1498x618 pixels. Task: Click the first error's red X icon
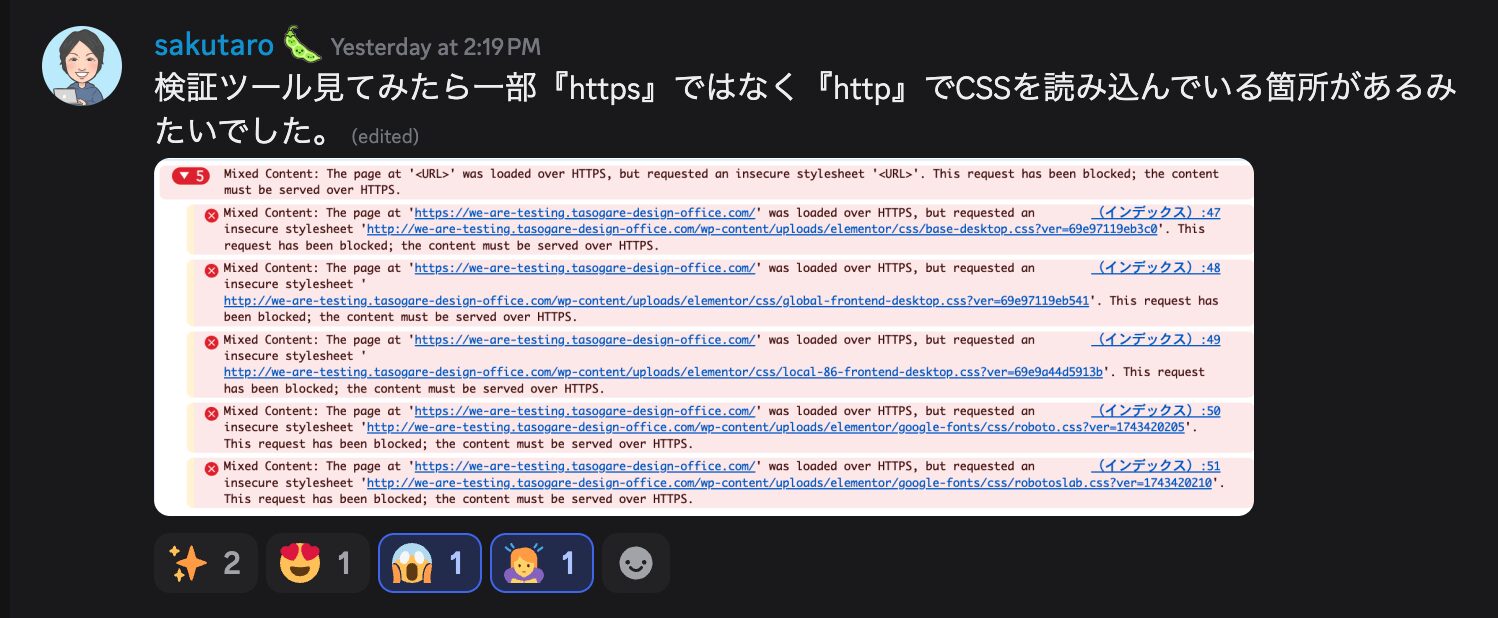[x=211, y=215]
